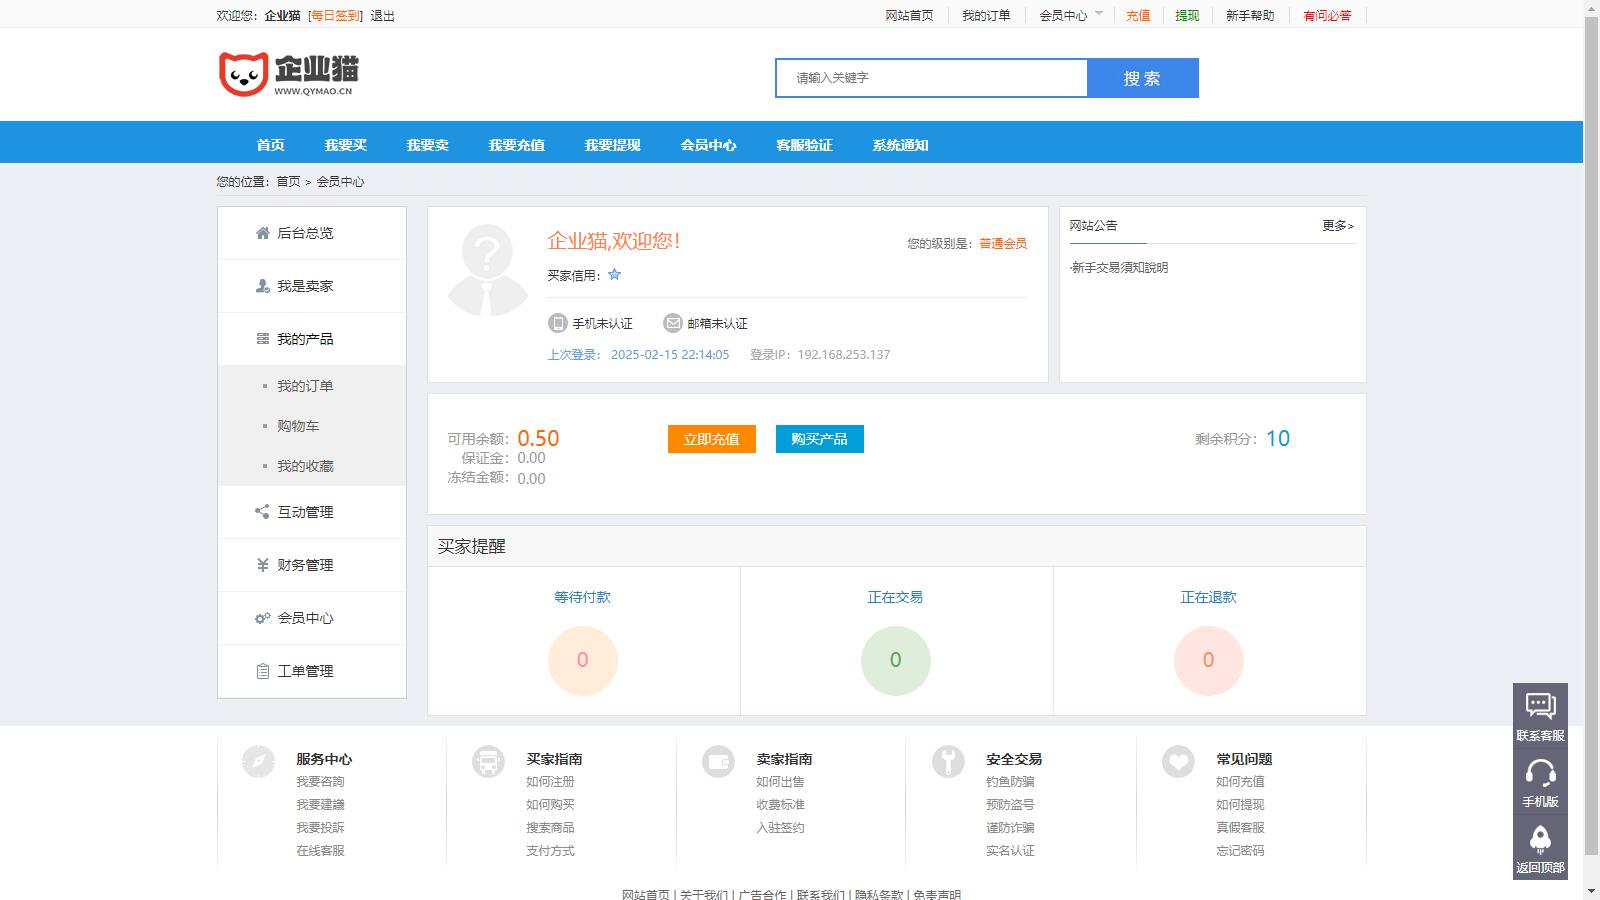Click the 安全交易 wrench icon in footer
1600x900 pixels.
946,760
